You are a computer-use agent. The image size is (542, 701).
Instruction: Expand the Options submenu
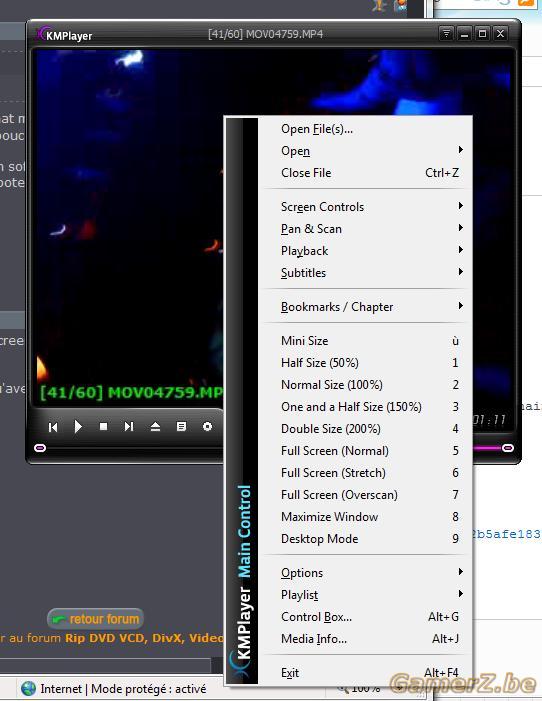[365, 573]
